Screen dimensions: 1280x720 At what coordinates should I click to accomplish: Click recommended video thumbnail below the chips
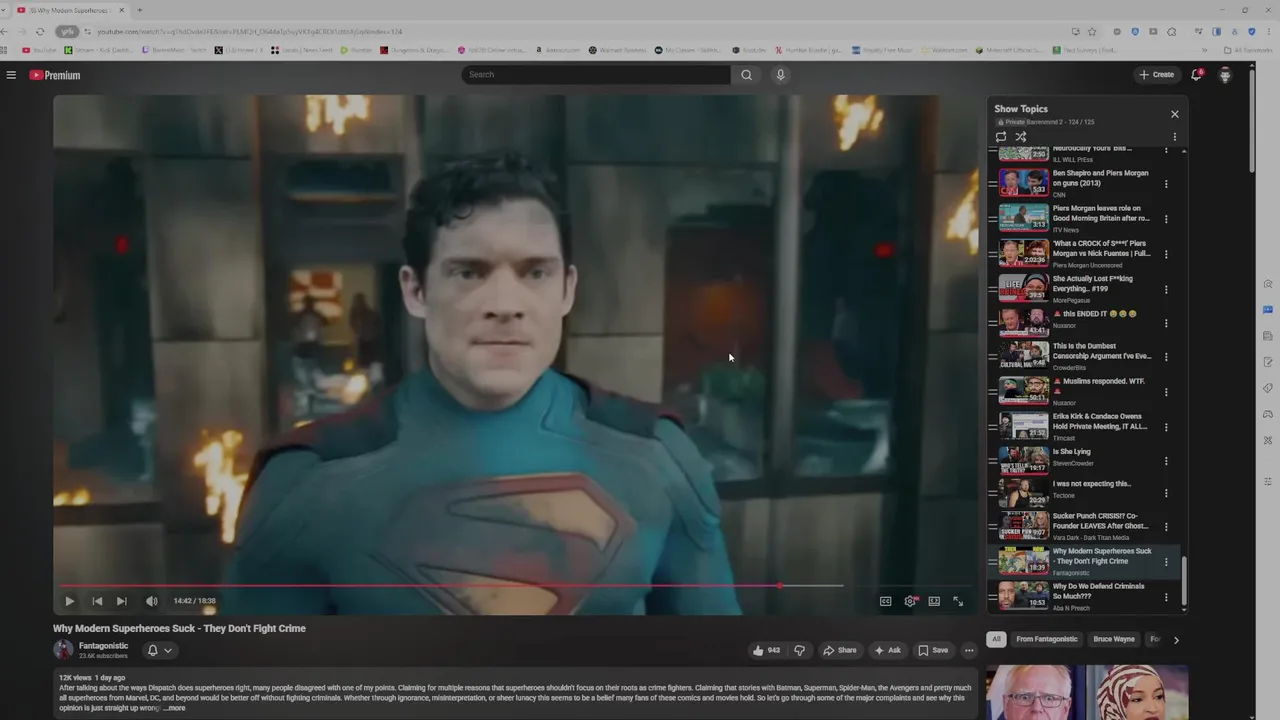click(1087, 692)
